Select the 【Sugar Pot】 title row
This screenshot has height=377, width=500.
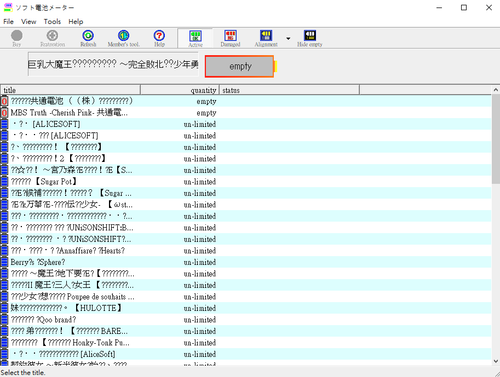(x=246, y=182)
